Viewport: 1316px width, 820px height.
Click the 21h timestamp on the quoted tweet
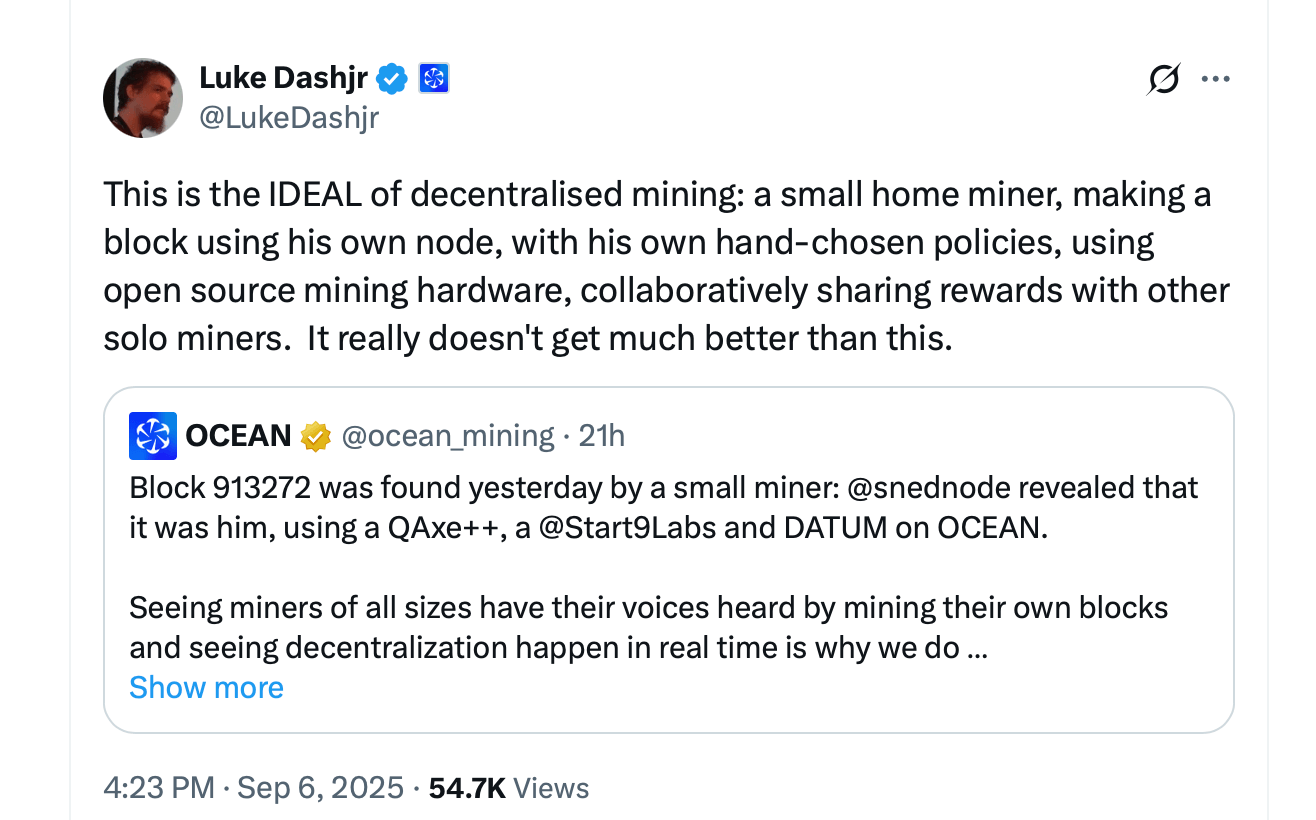pyautogui.click(x=601, y=436)
